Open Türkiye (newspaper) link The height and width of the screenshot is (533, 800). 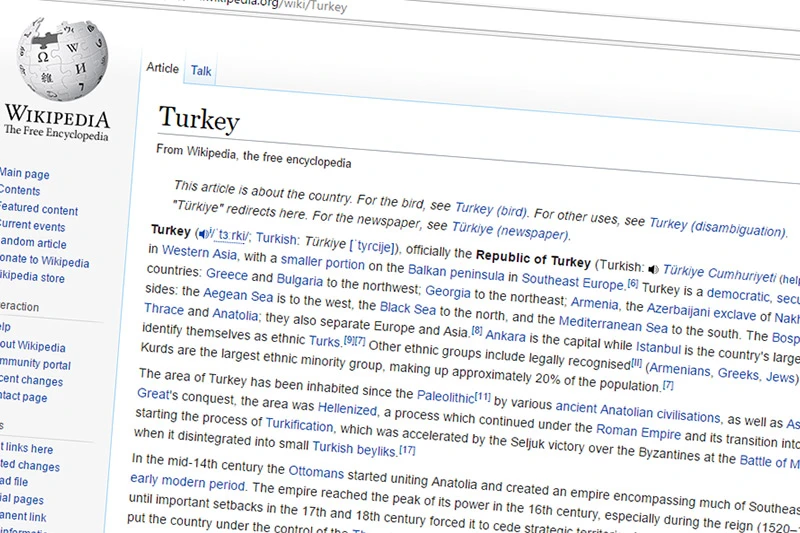(509, 231)
